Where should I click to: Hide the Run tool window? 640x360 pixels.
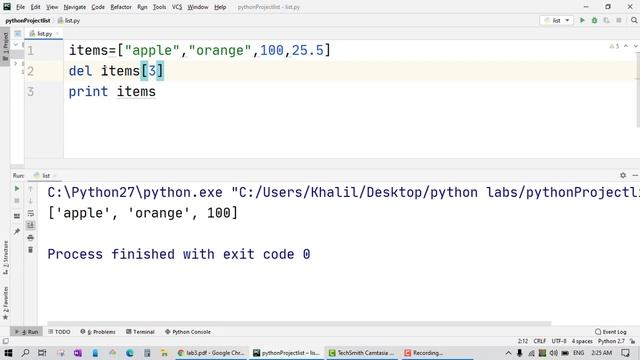635,175
